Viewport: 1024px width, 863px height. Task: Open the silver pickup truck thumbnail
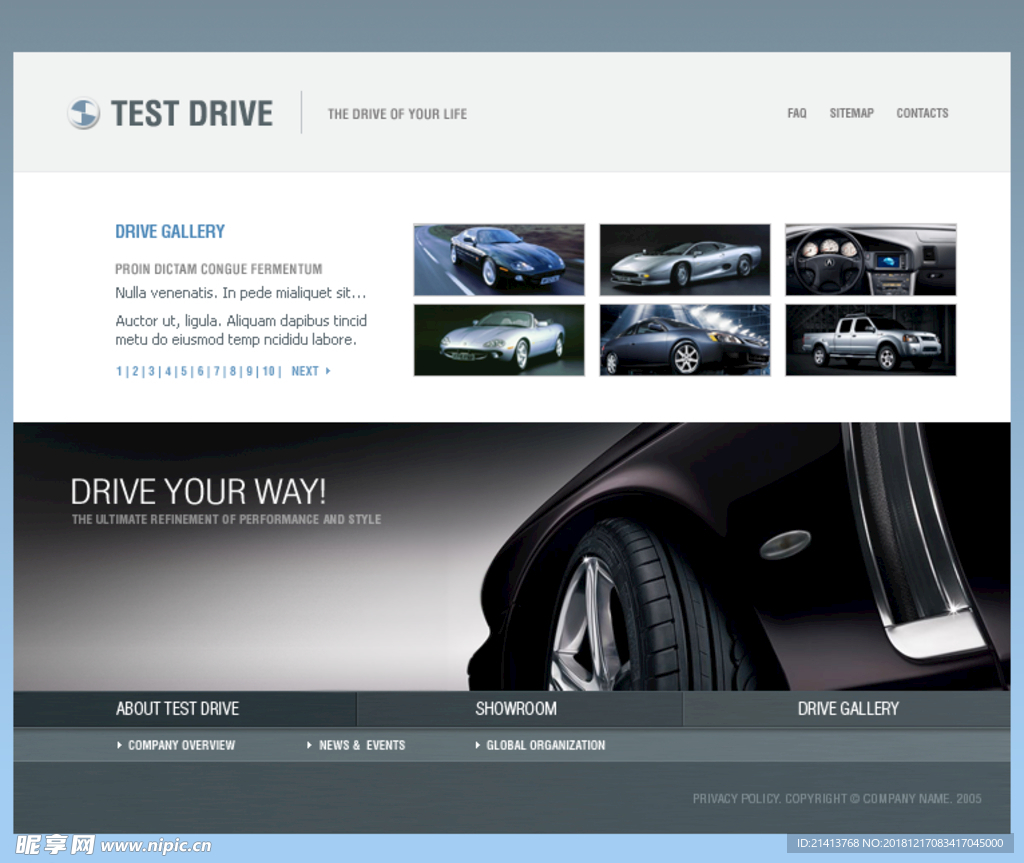coord(870,340)
